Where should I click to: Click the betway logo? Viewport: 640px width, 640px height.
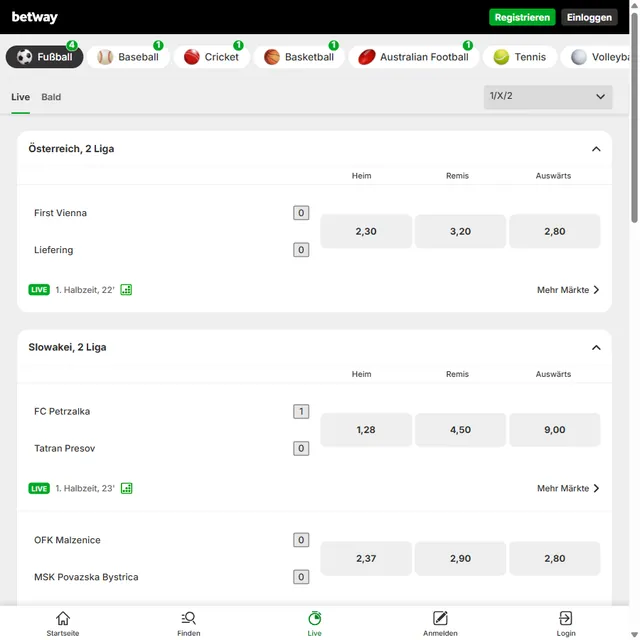coord(35,17)
